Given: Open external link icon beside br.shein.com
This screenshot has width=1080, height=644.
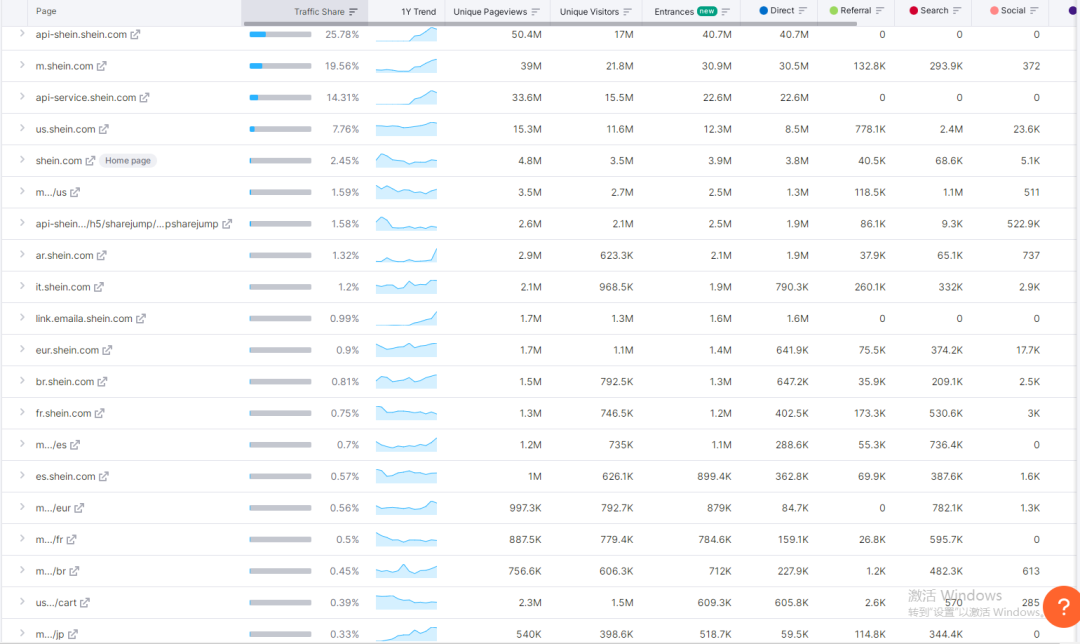Looking at the screenshot, I should [x=102, y=382].
